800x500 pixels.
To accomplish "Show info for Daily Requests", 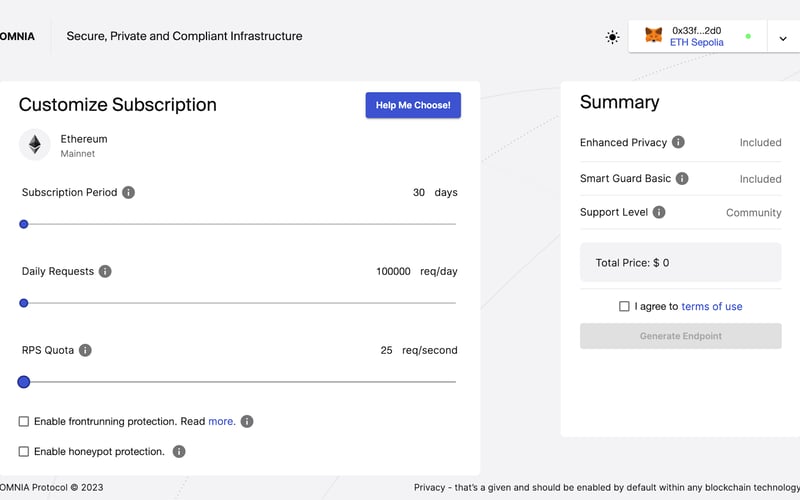I will click(x=105, y=271).
